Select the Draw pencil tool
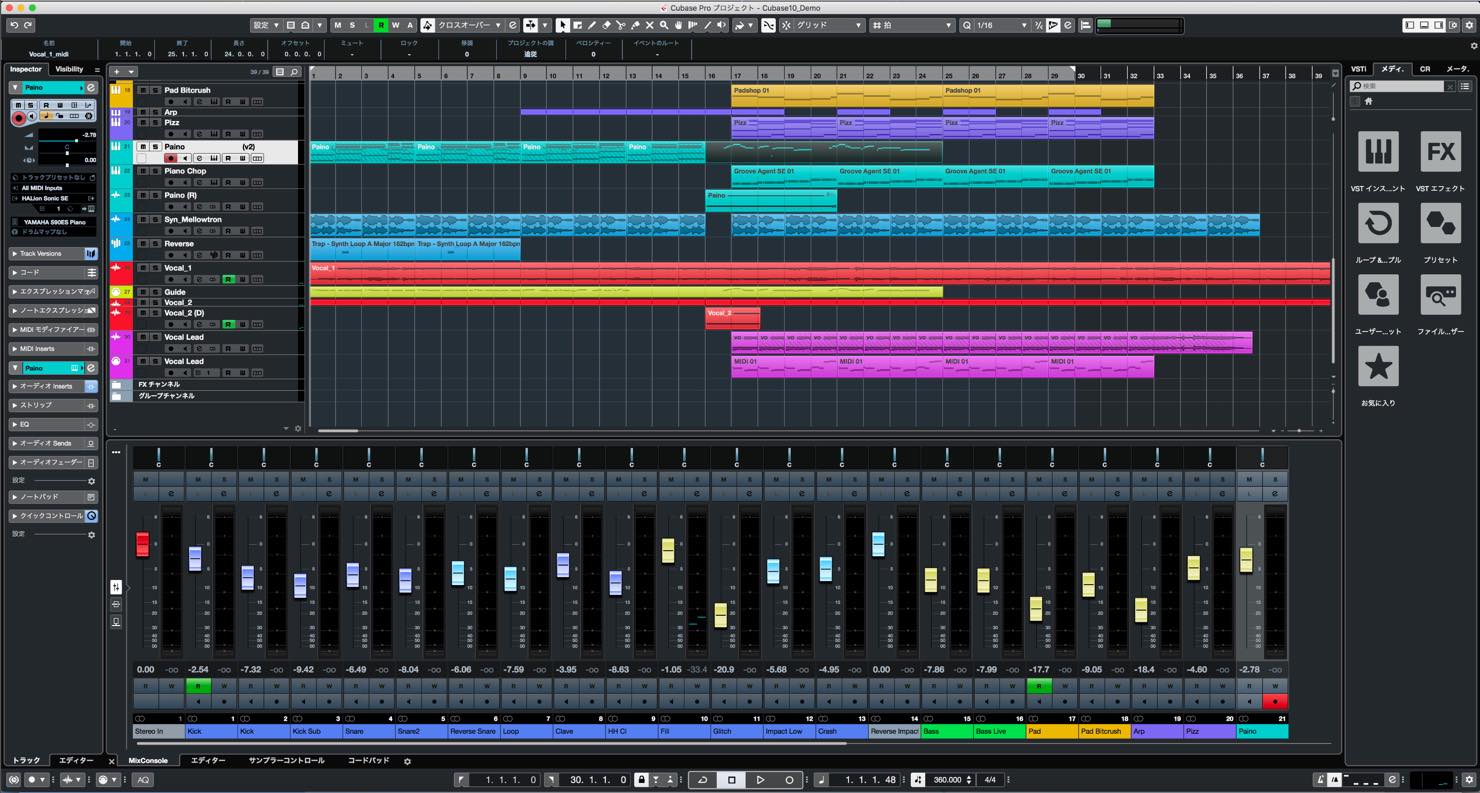 pyautogui.click(x=592, y=25)
